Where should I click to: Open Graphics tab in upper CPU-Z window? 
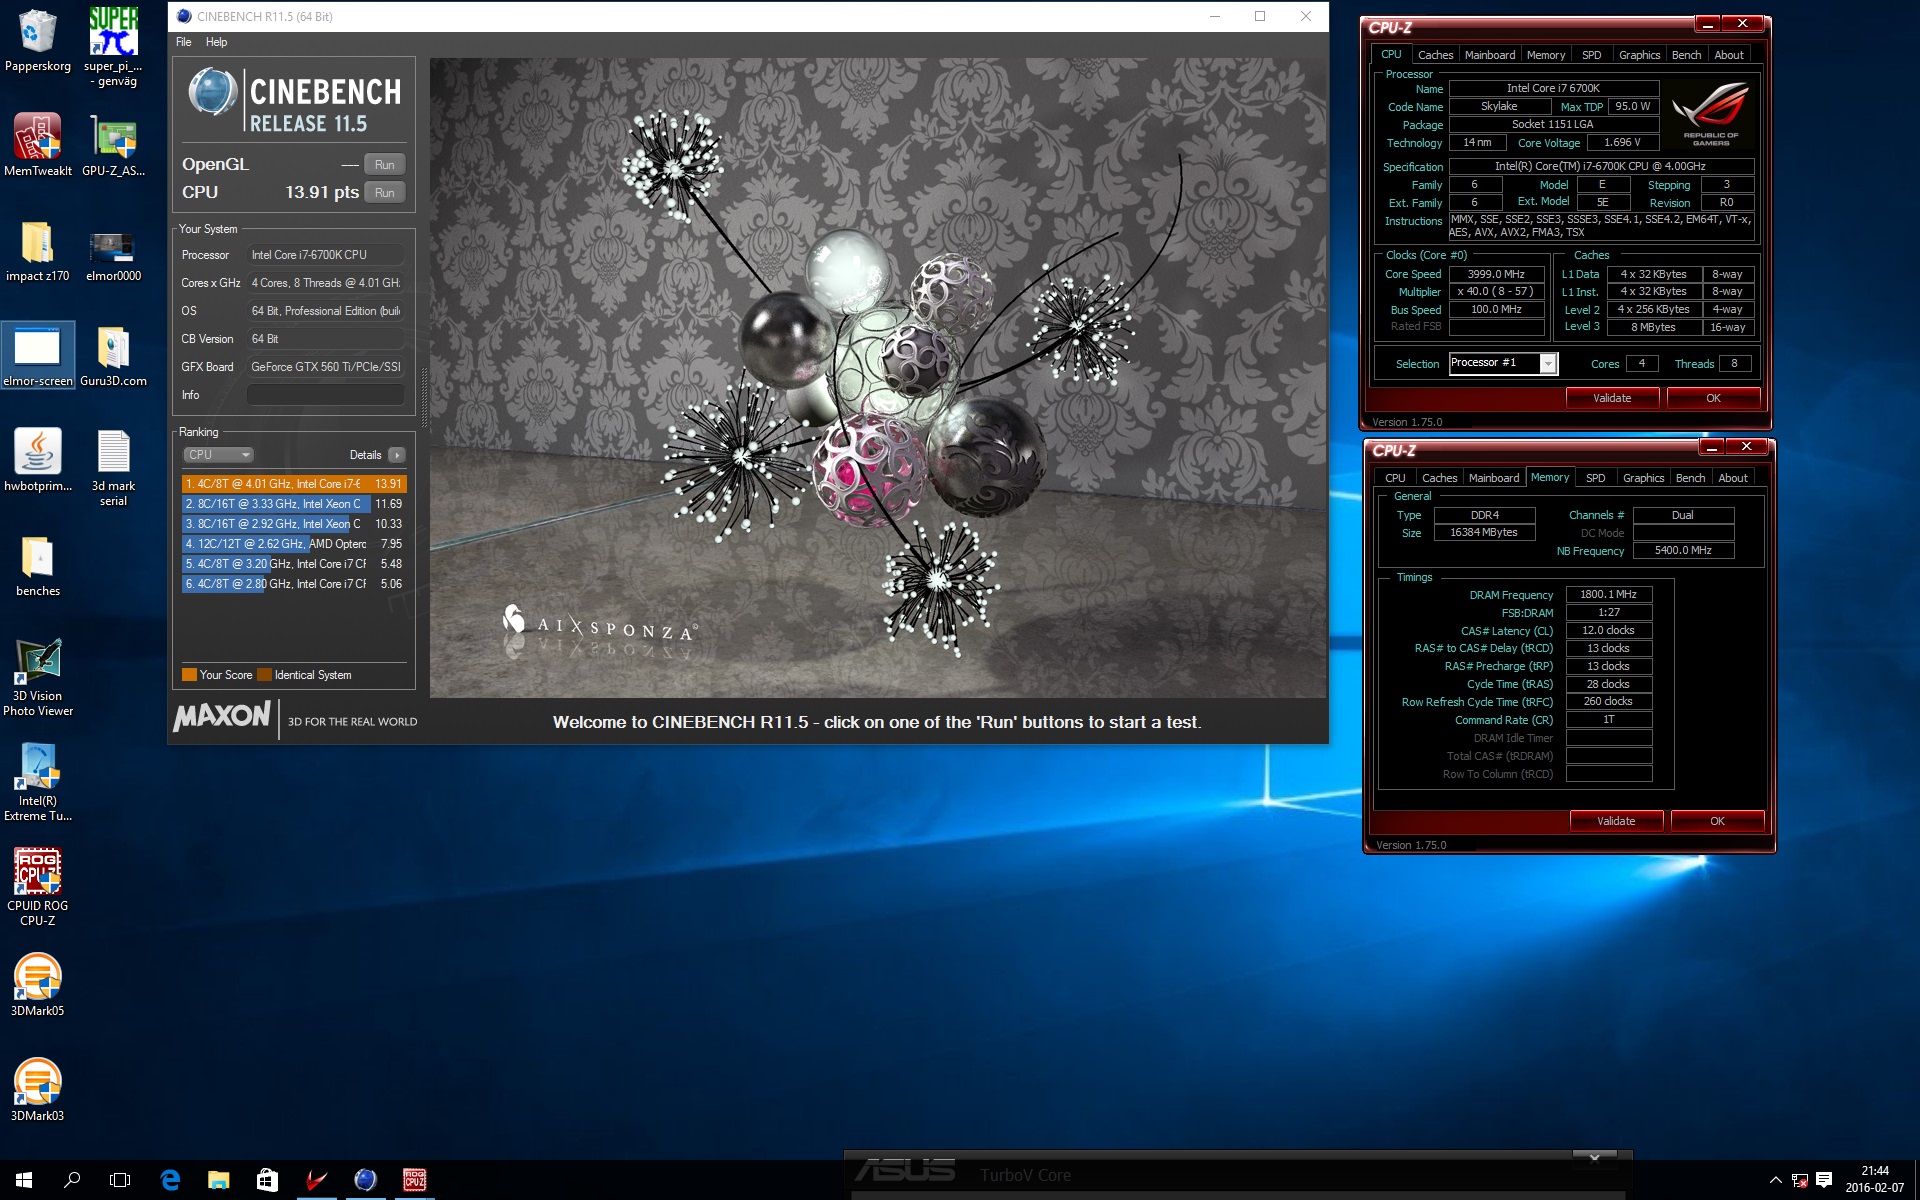[1639, 55]
